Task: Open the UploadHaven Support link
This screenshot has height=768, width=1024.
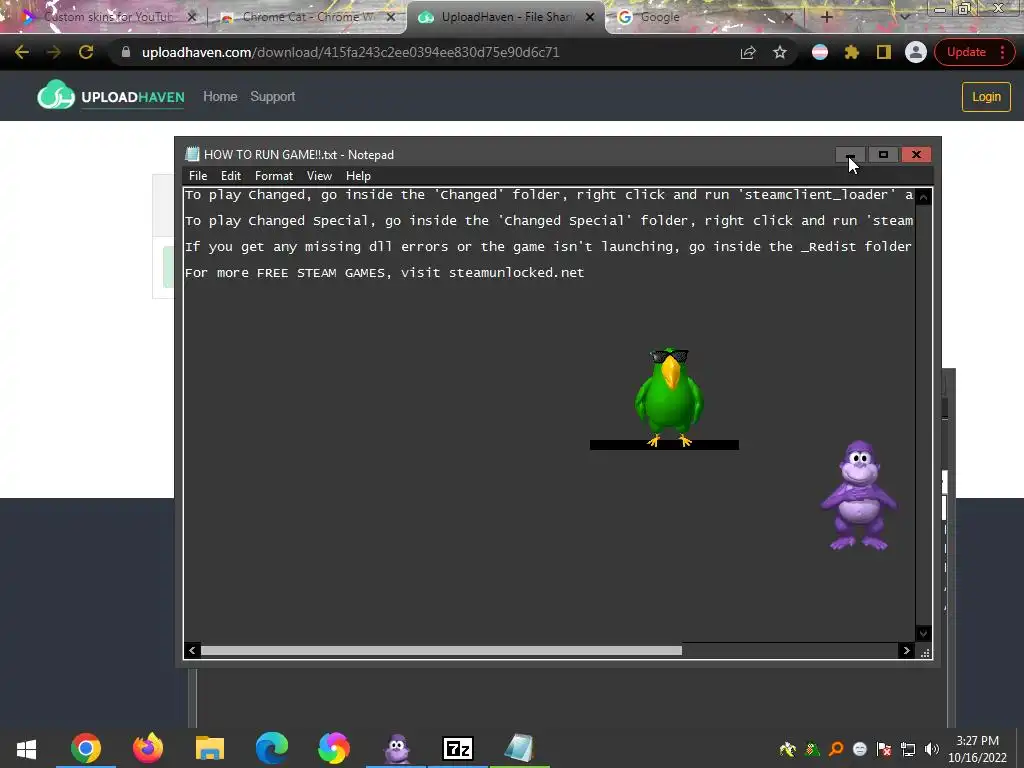Action: 272,97
